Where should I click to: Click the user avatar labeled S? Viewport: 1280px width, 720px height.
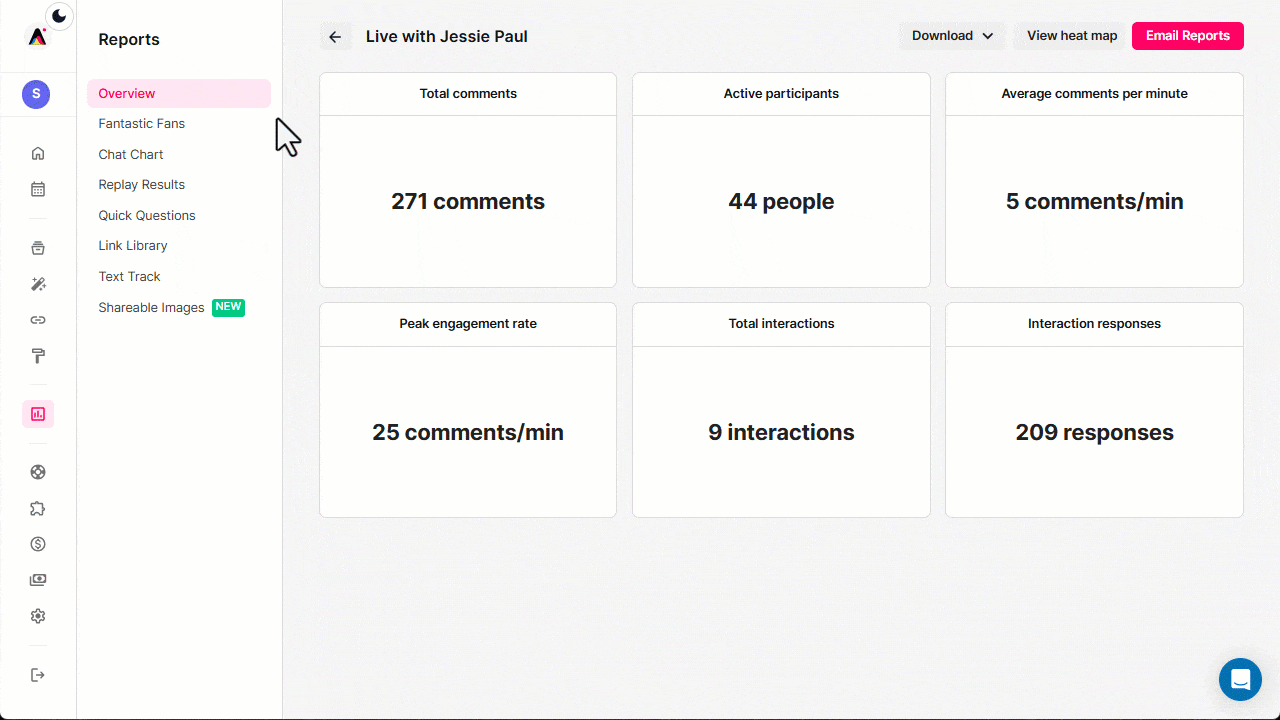pyautogui.click(x=36, y=94)
